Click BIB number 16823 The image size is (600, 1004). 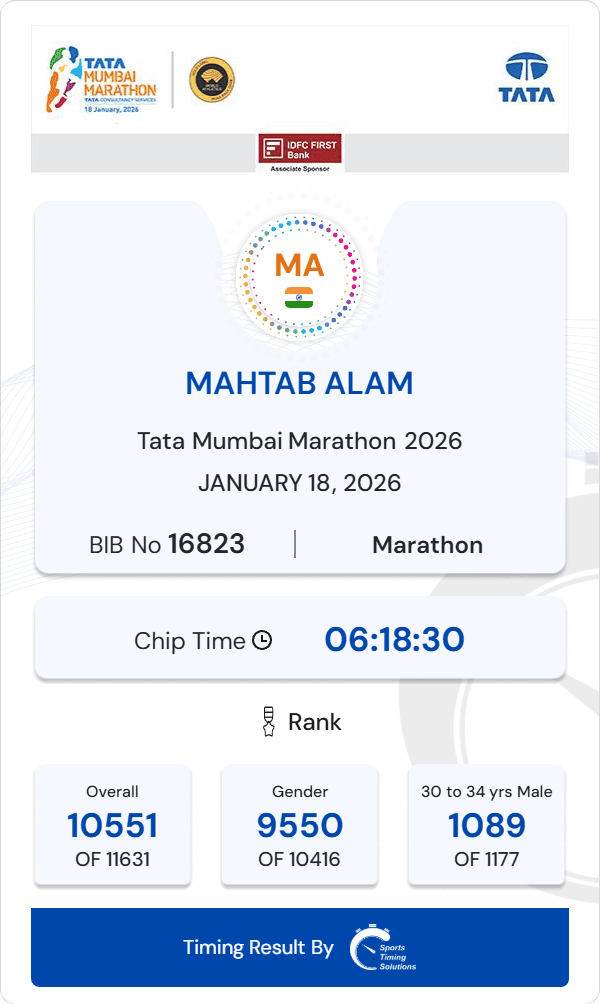[x=206, y=544]
